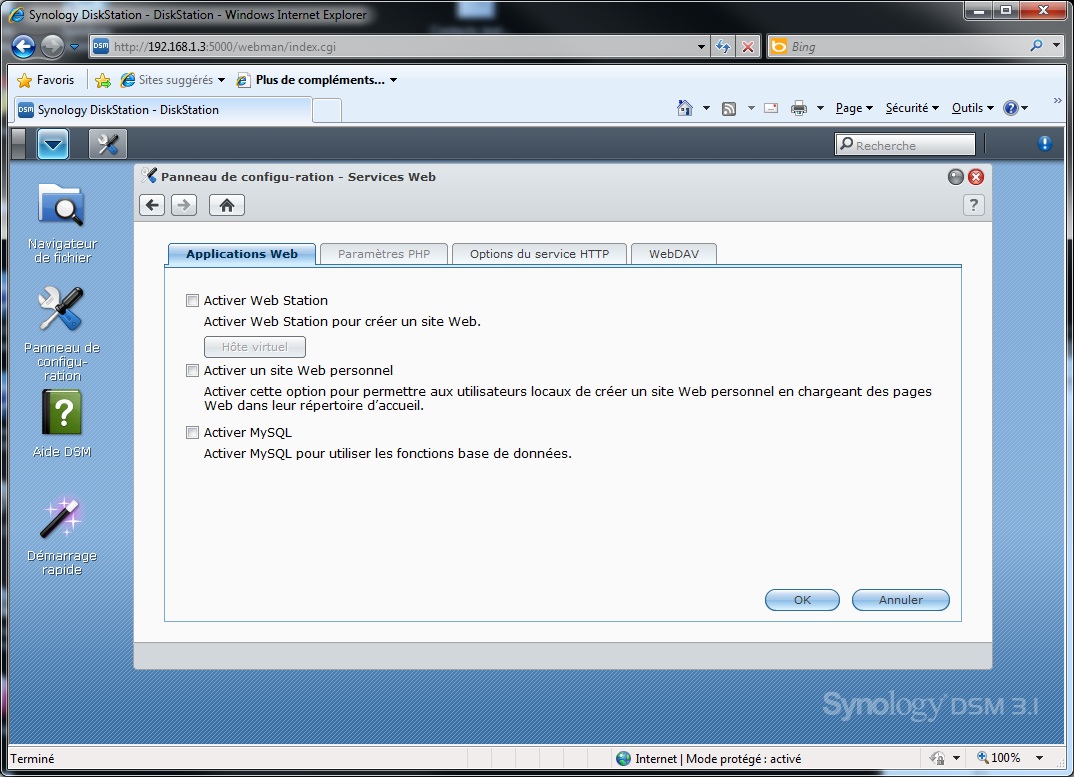Open the Sites suggérés dropdown
This screenshot has width=1074, height=777.
(221, 80)
